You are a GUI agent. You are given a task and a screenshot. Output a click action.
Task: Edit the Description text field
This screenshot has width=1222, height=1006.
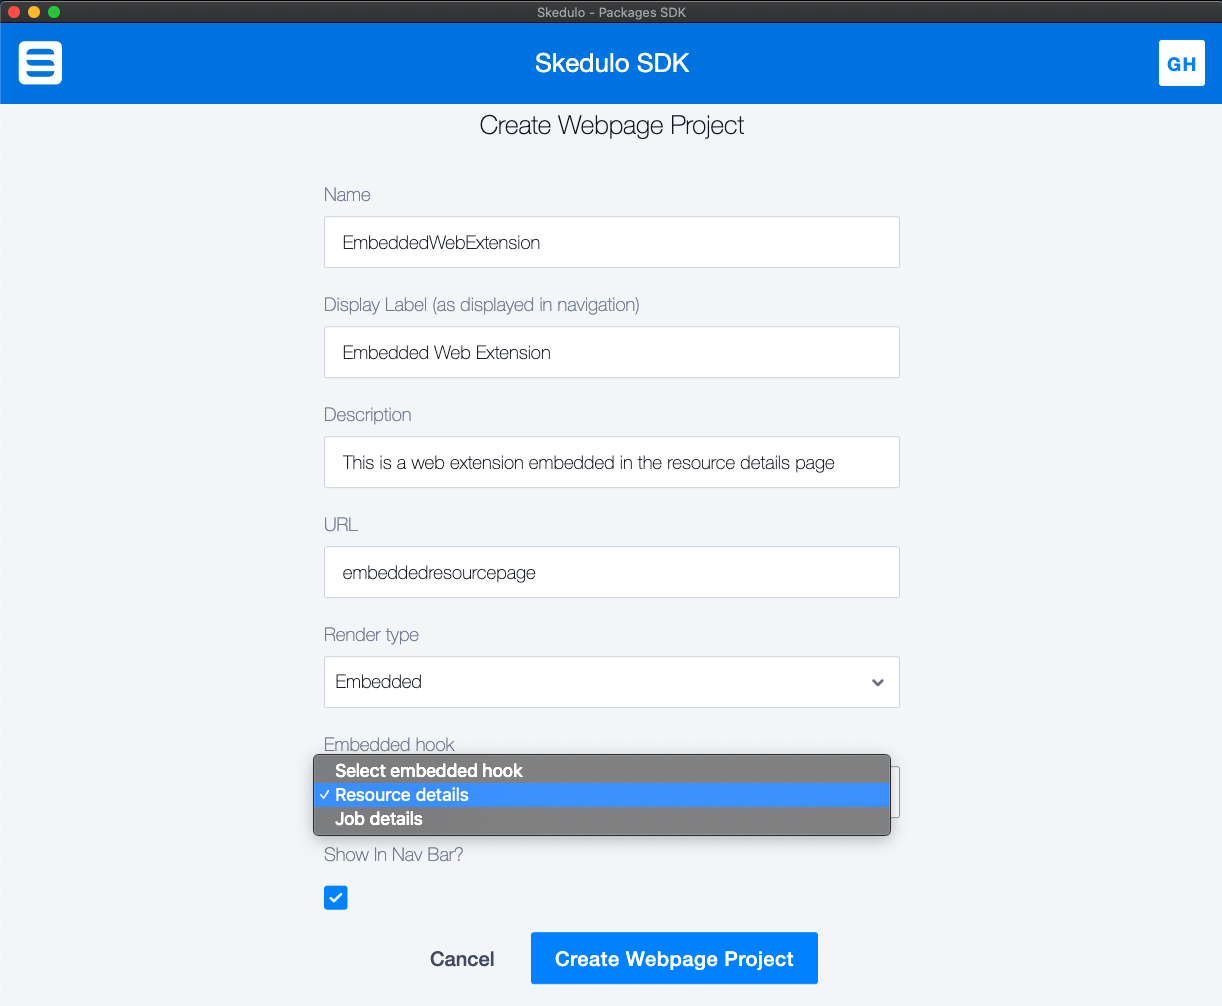point(611,462)
